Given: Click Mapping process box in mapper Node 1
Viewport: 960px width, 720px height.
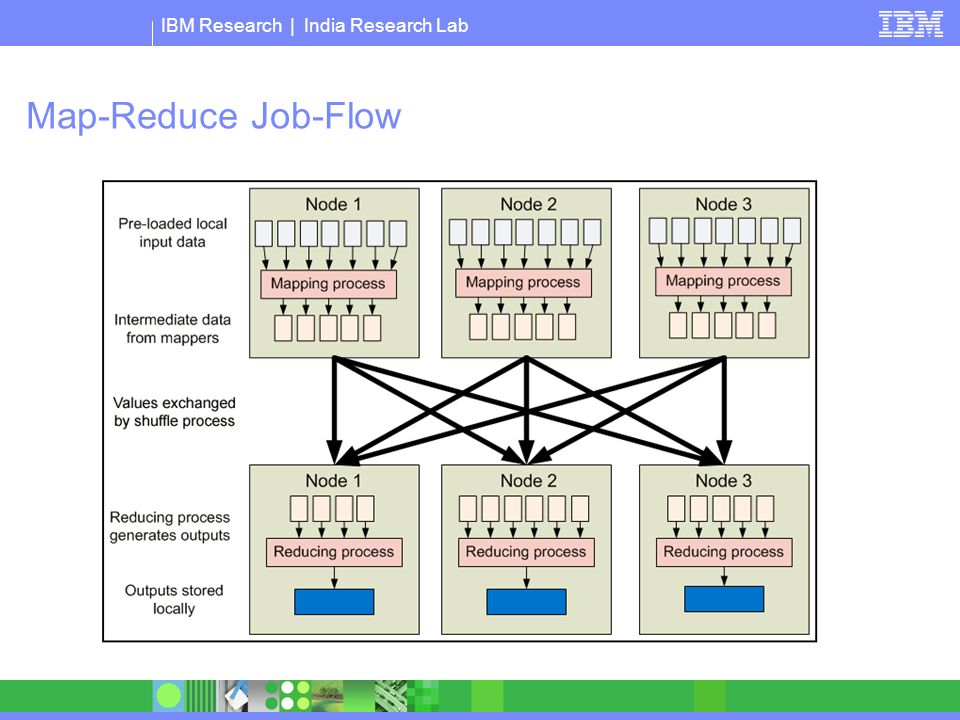Looking at the screenshot, I should [329, 284].
